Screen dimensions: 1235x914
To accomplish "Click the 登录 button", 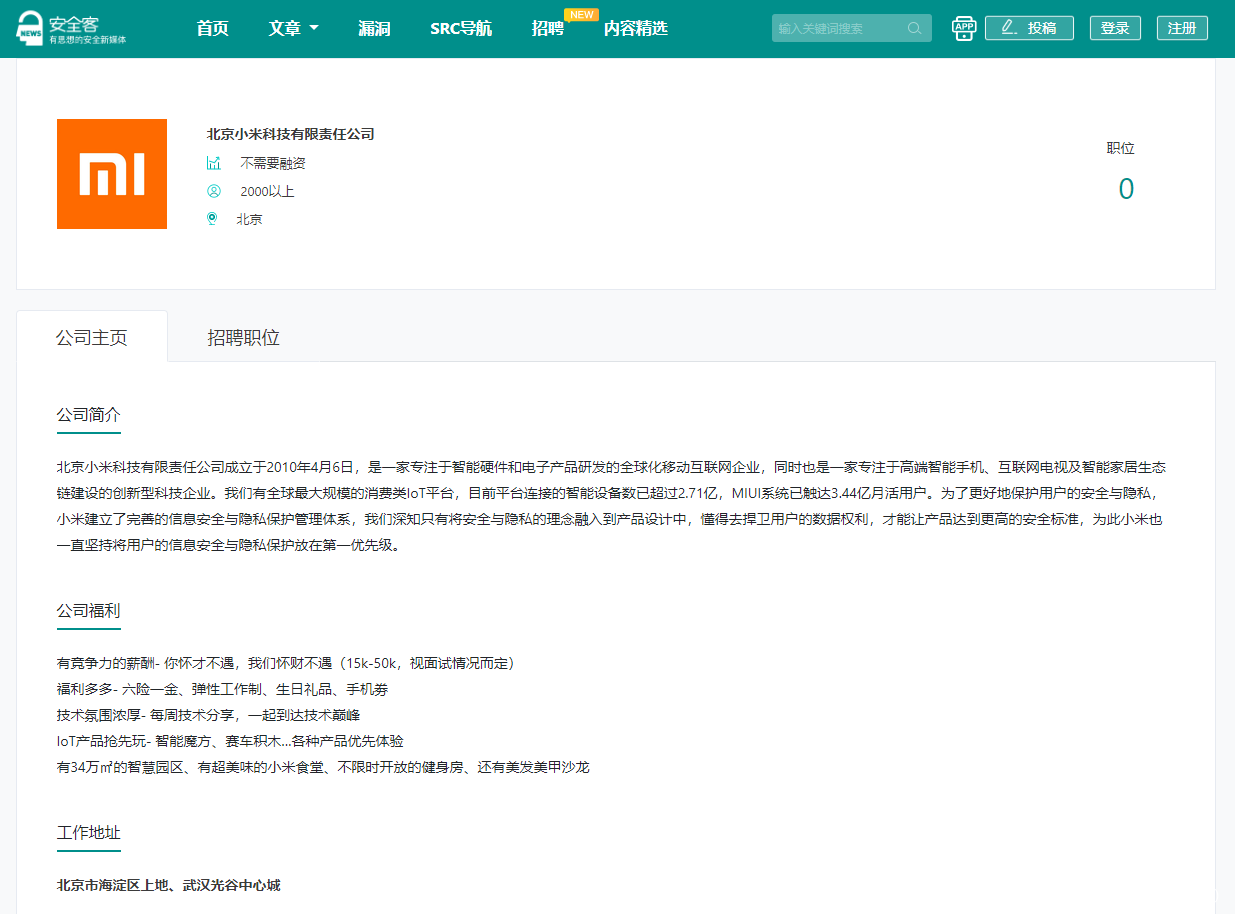I will click(1114, 28).
